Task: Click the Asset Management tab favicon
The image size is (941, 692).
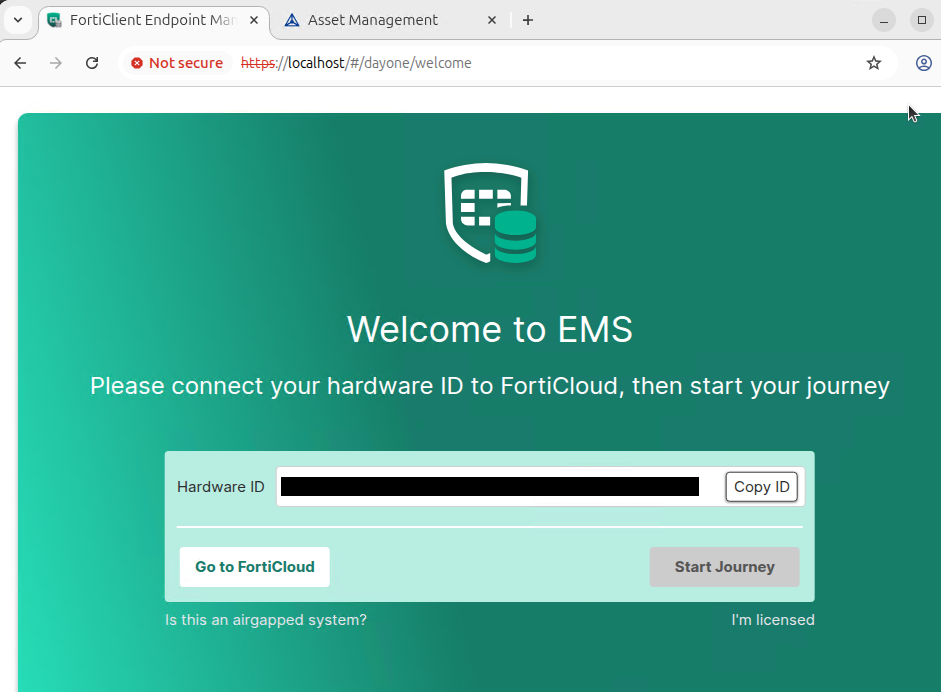Action: click(292, 20)
